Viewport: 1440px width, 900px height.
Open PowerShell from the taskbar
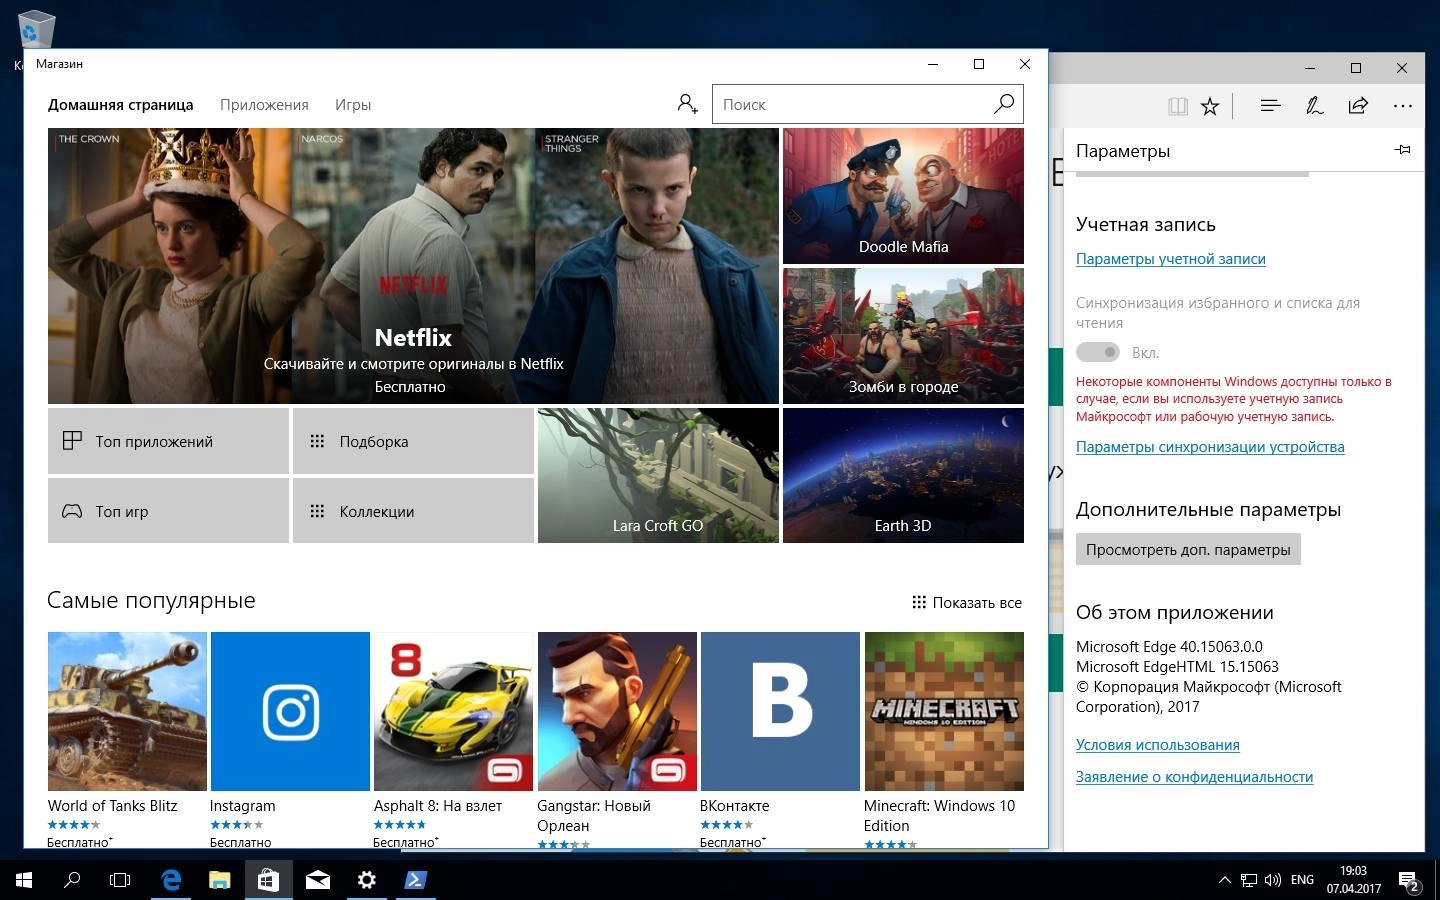point(415,880)
